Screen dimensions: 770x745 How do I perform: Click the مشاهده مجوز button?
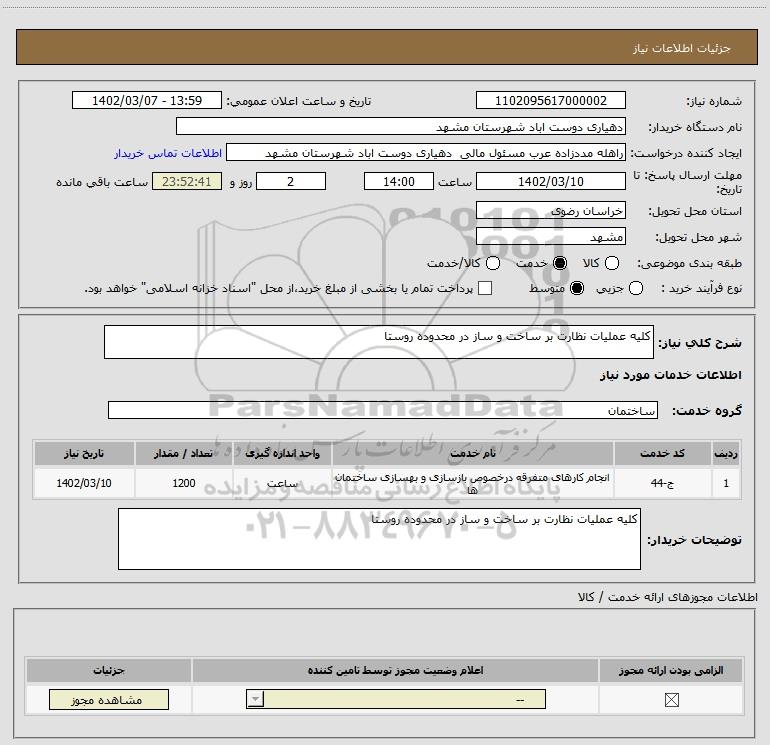tap(109, 699)
